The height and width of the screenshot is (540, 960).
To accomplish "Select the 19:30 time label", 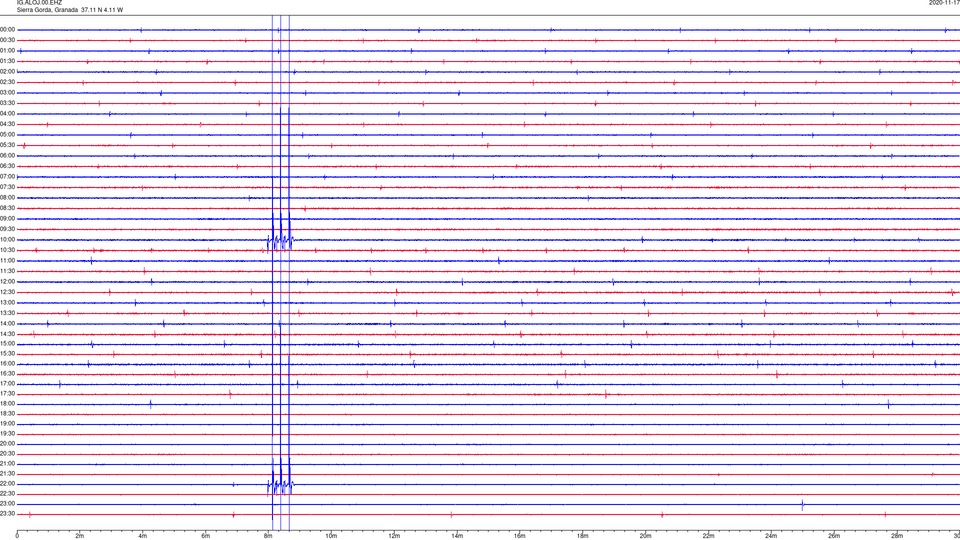I will pos(7,433).
